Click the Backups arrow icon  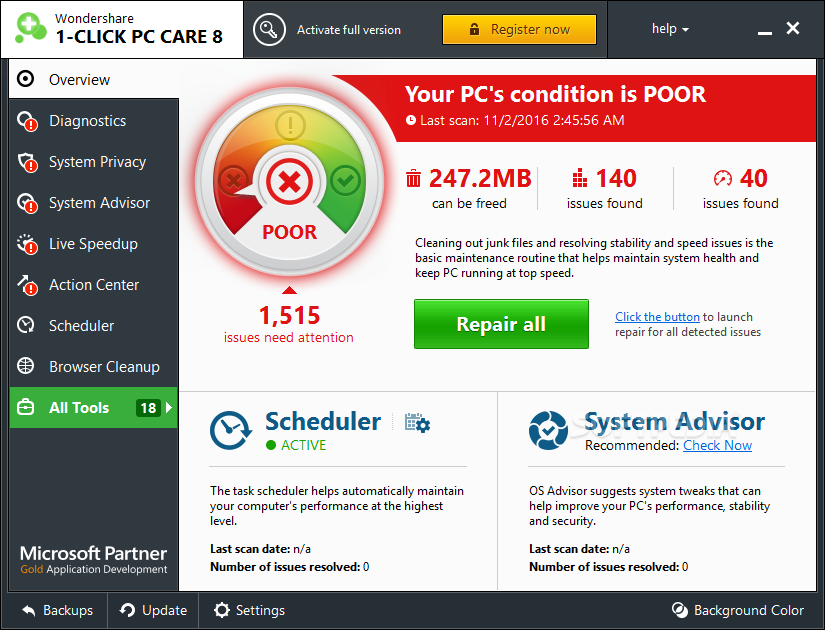(x=29, y=611)
